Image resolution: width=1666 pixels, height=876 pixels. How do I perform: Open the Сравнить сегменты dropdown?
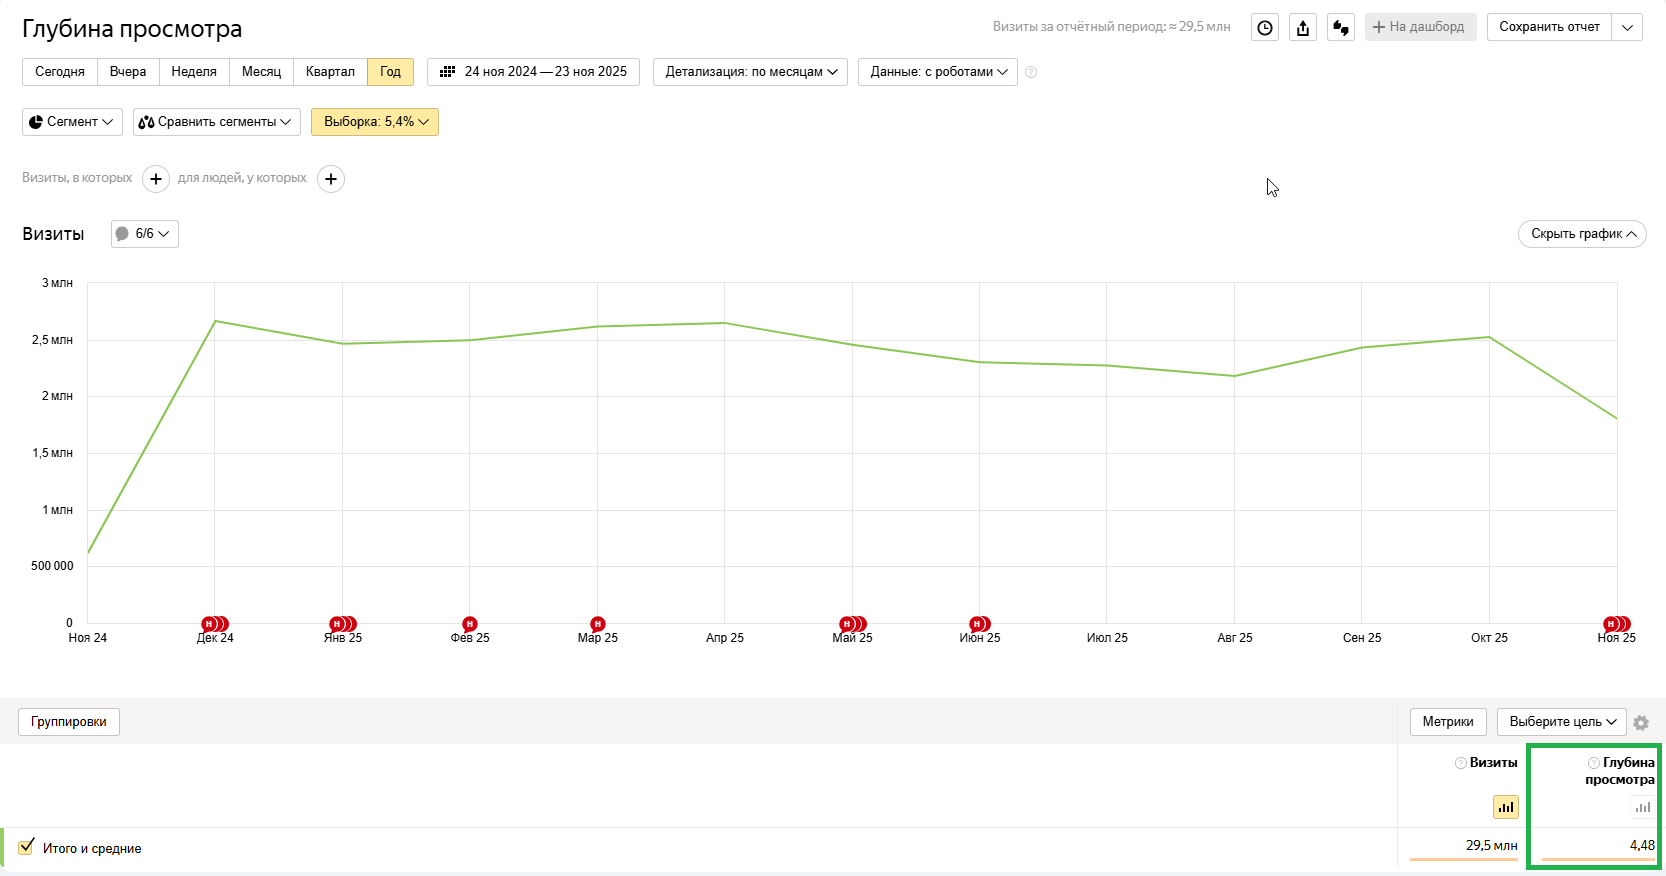pos(217,122)
